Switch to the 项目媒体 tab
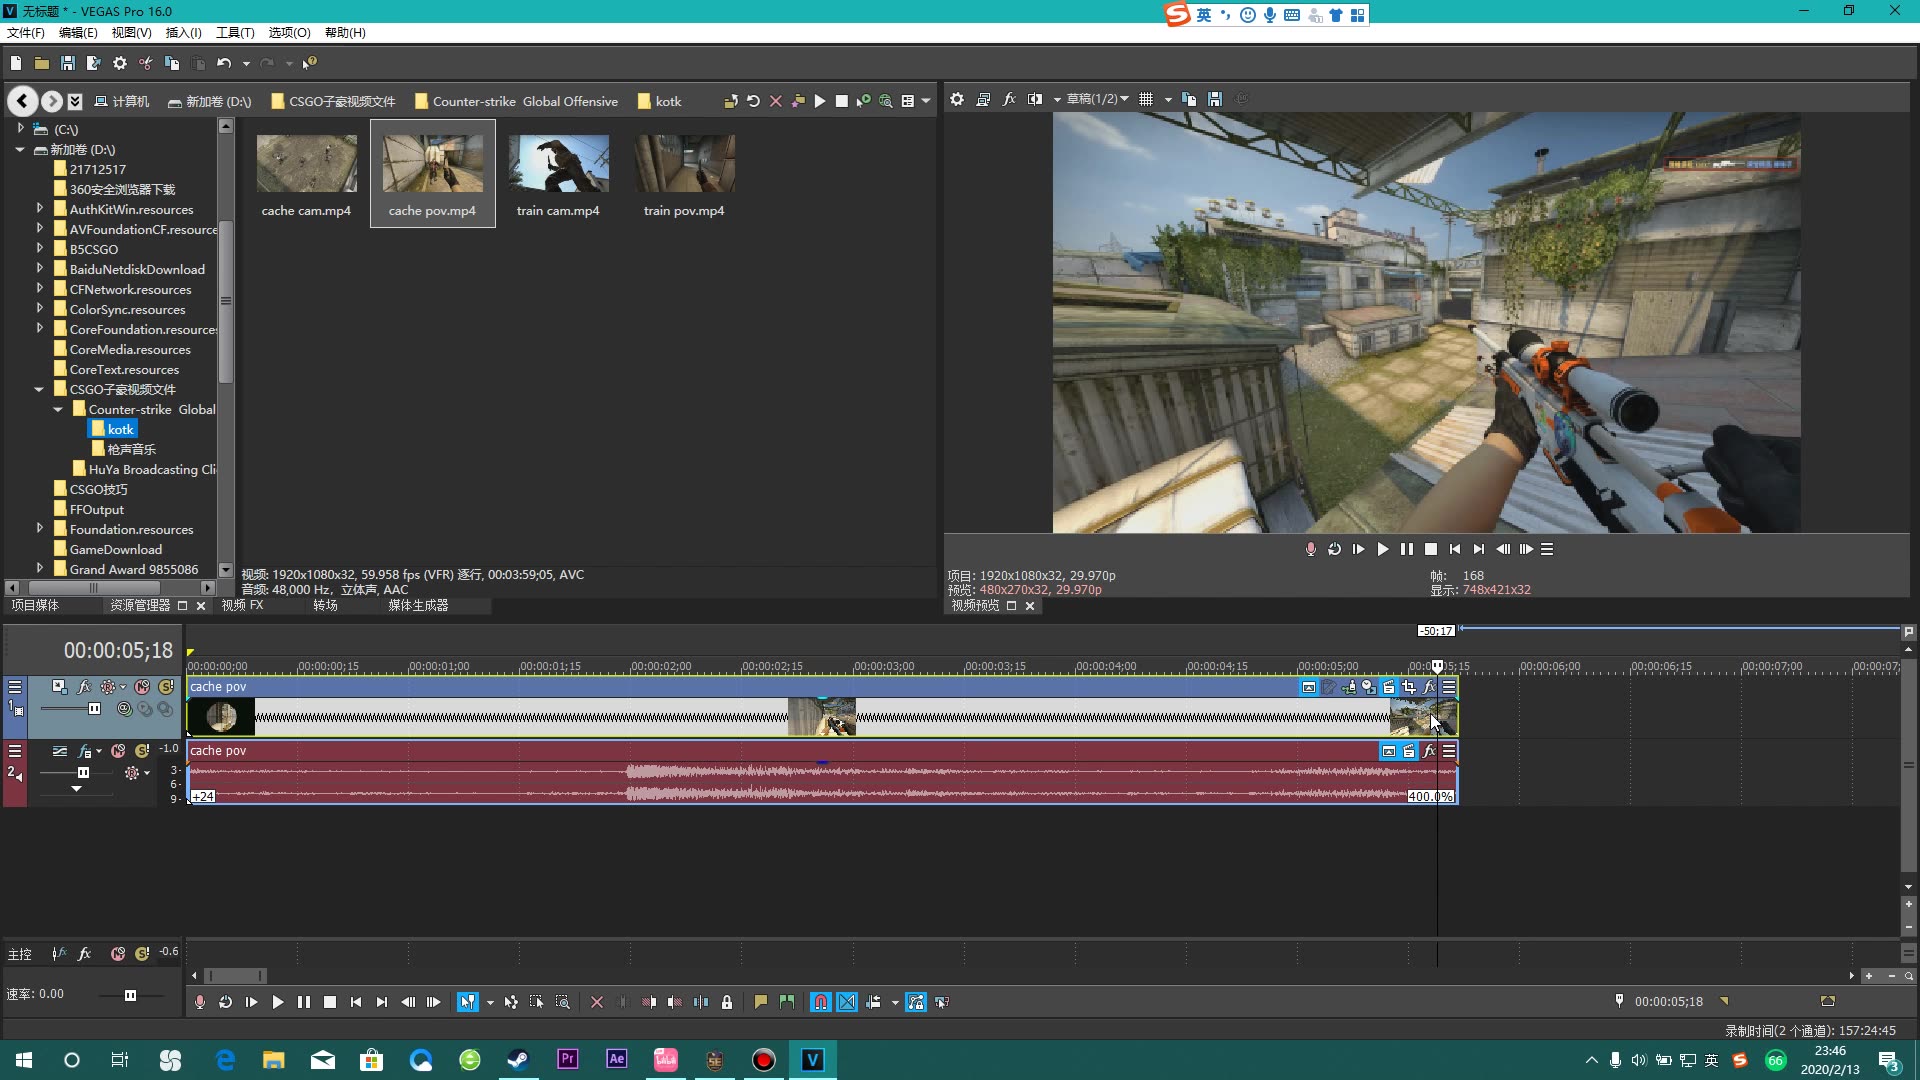The width and height of the screenshot is (1920, 1080). pyautogui.click(x=35, y=605)
